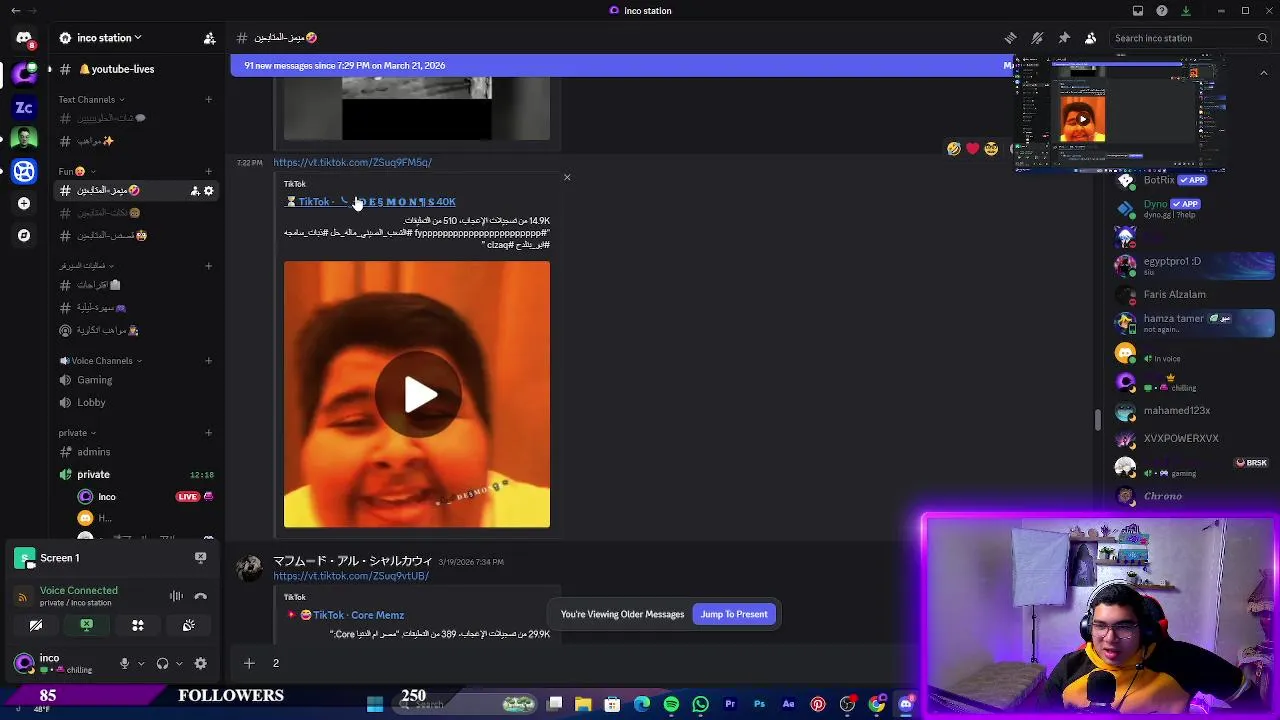The width and height of the screenshot is (1280, 720).
Task: Stop streaming Screen 1
Action: click(200, 558)
